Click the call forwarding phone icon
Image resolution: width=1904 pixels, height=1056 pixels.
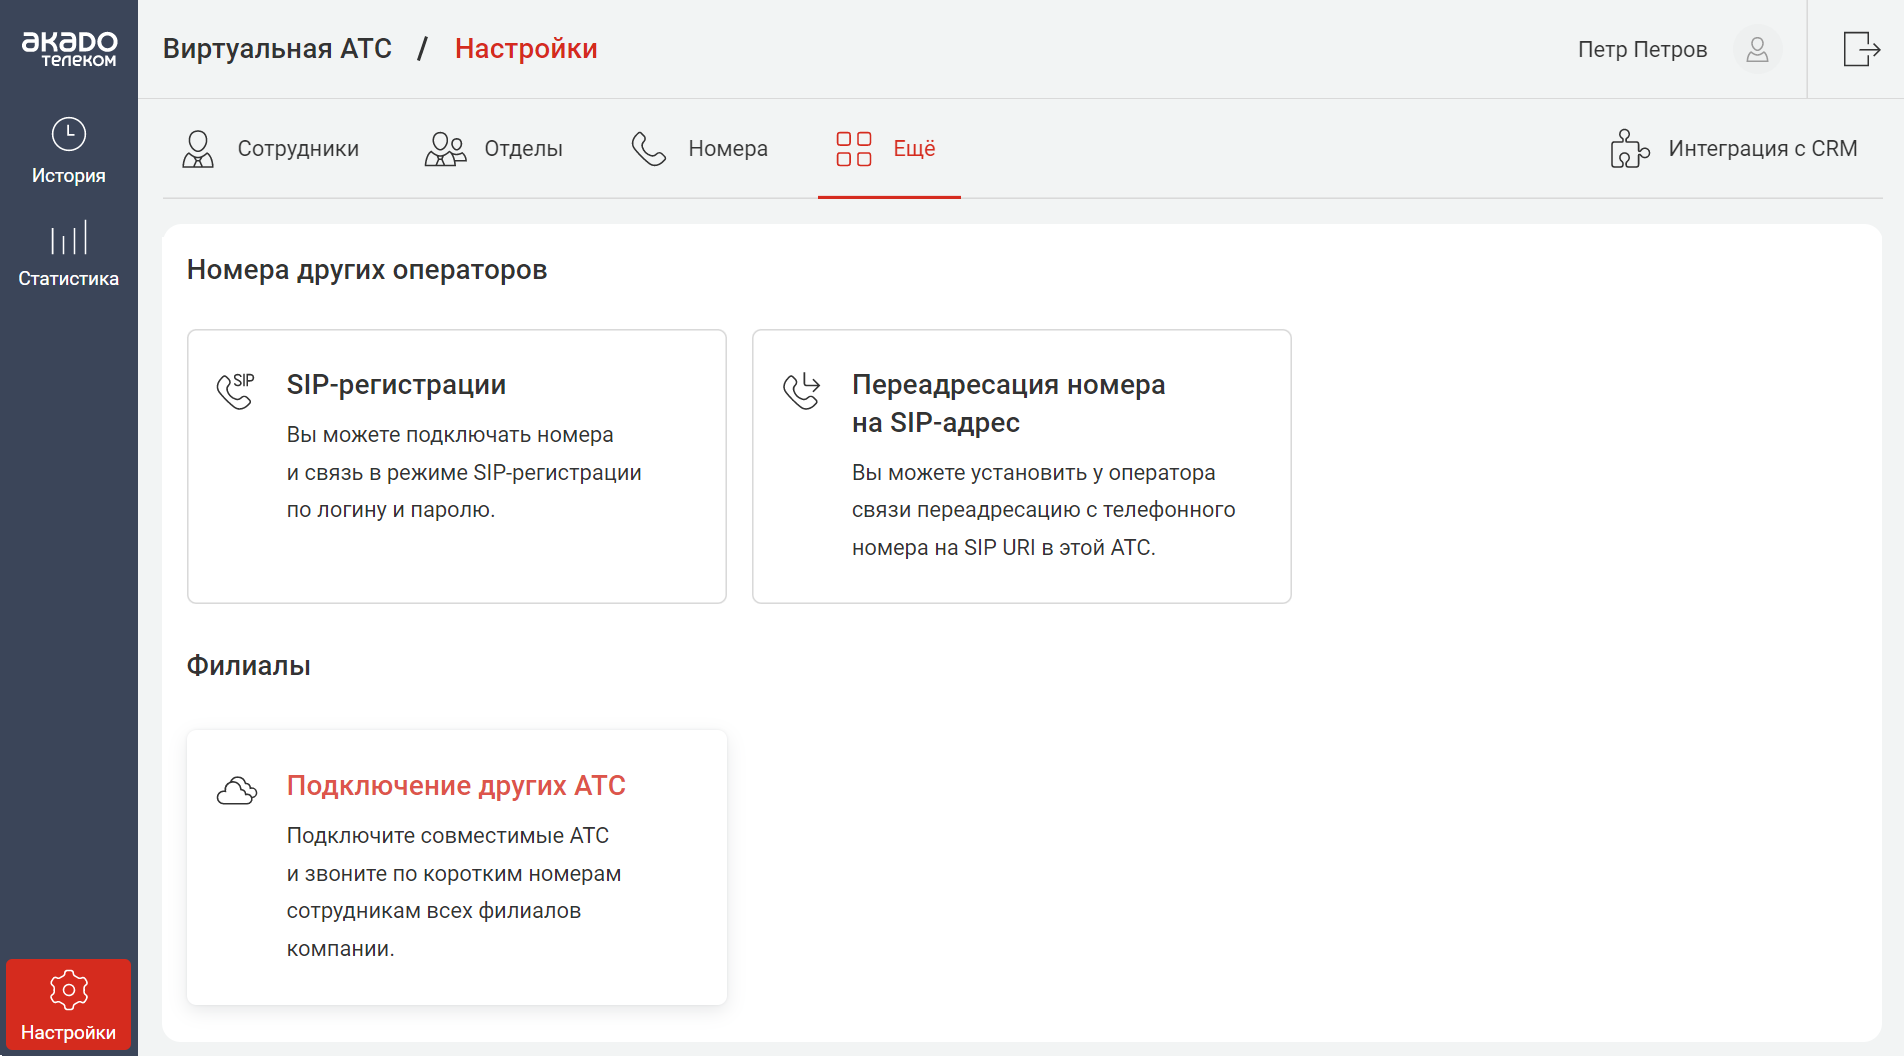pos(801,390)
